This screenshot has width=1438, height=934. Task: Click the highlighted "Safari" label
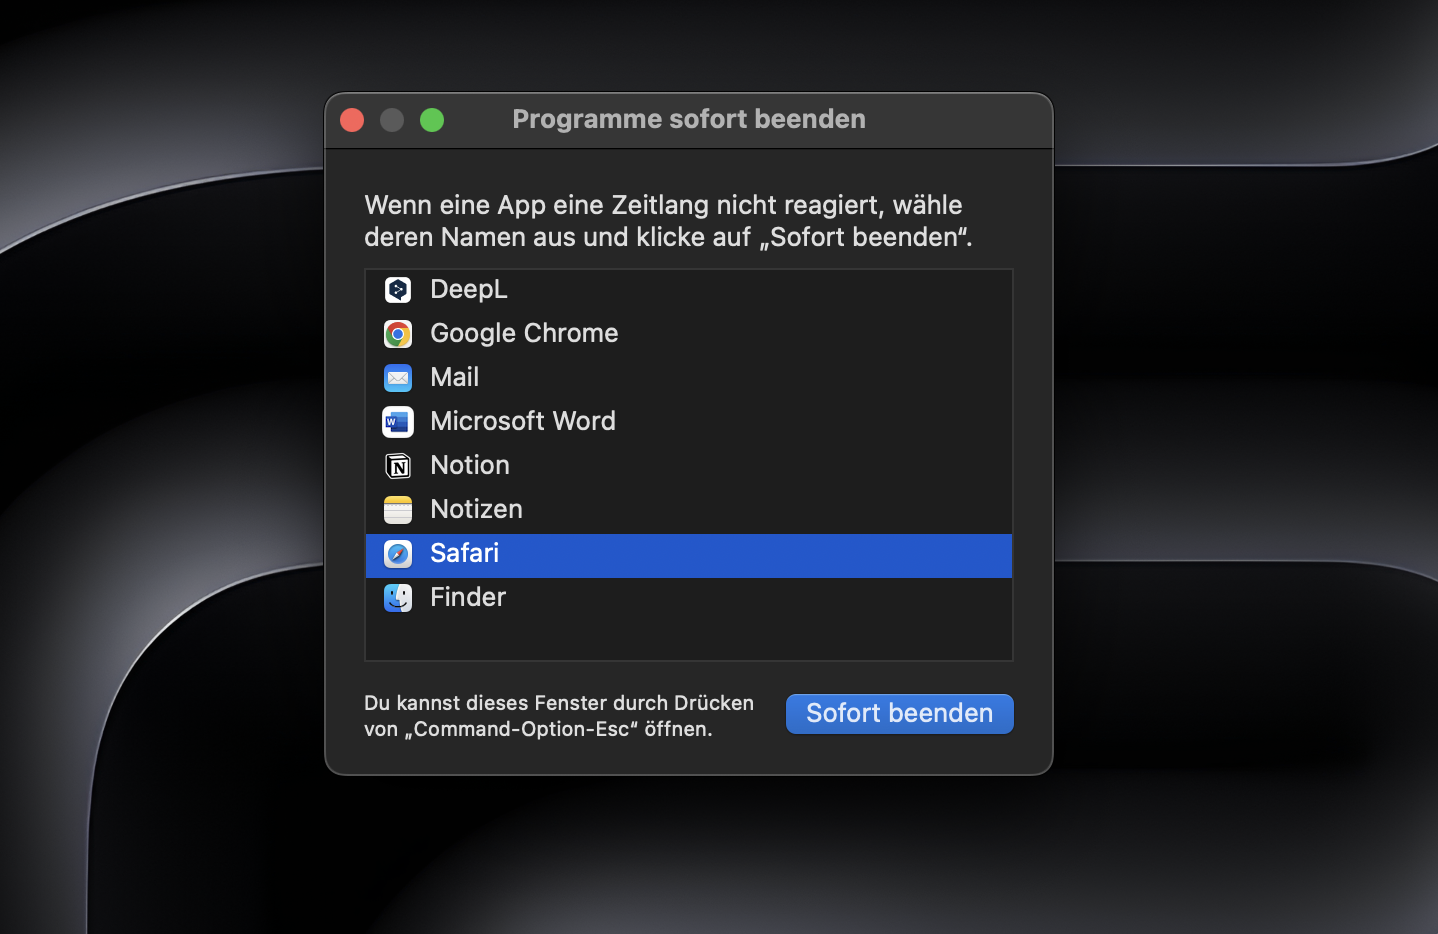point(465,553)
